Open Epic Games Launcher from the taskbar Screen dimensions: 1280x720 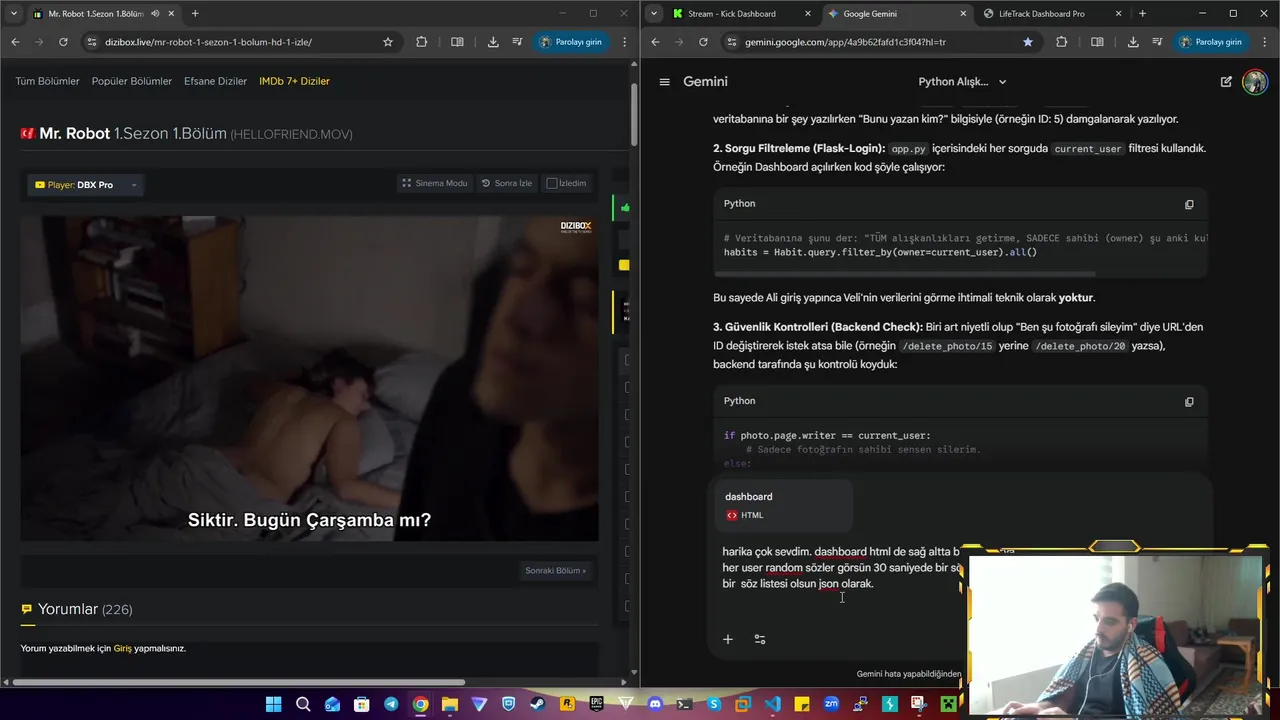point(596,705)
